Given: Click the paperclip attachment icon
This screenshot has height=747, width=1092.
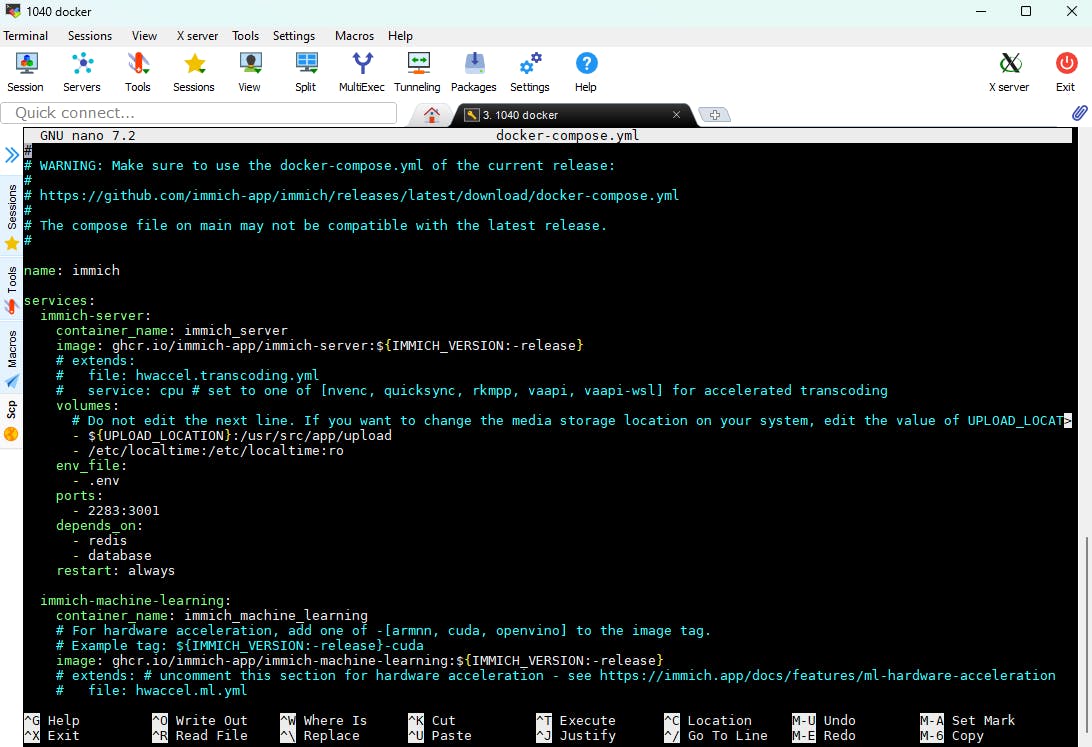Looking at the screenshot, I should pyautogui.click(x=1079, y=113).
